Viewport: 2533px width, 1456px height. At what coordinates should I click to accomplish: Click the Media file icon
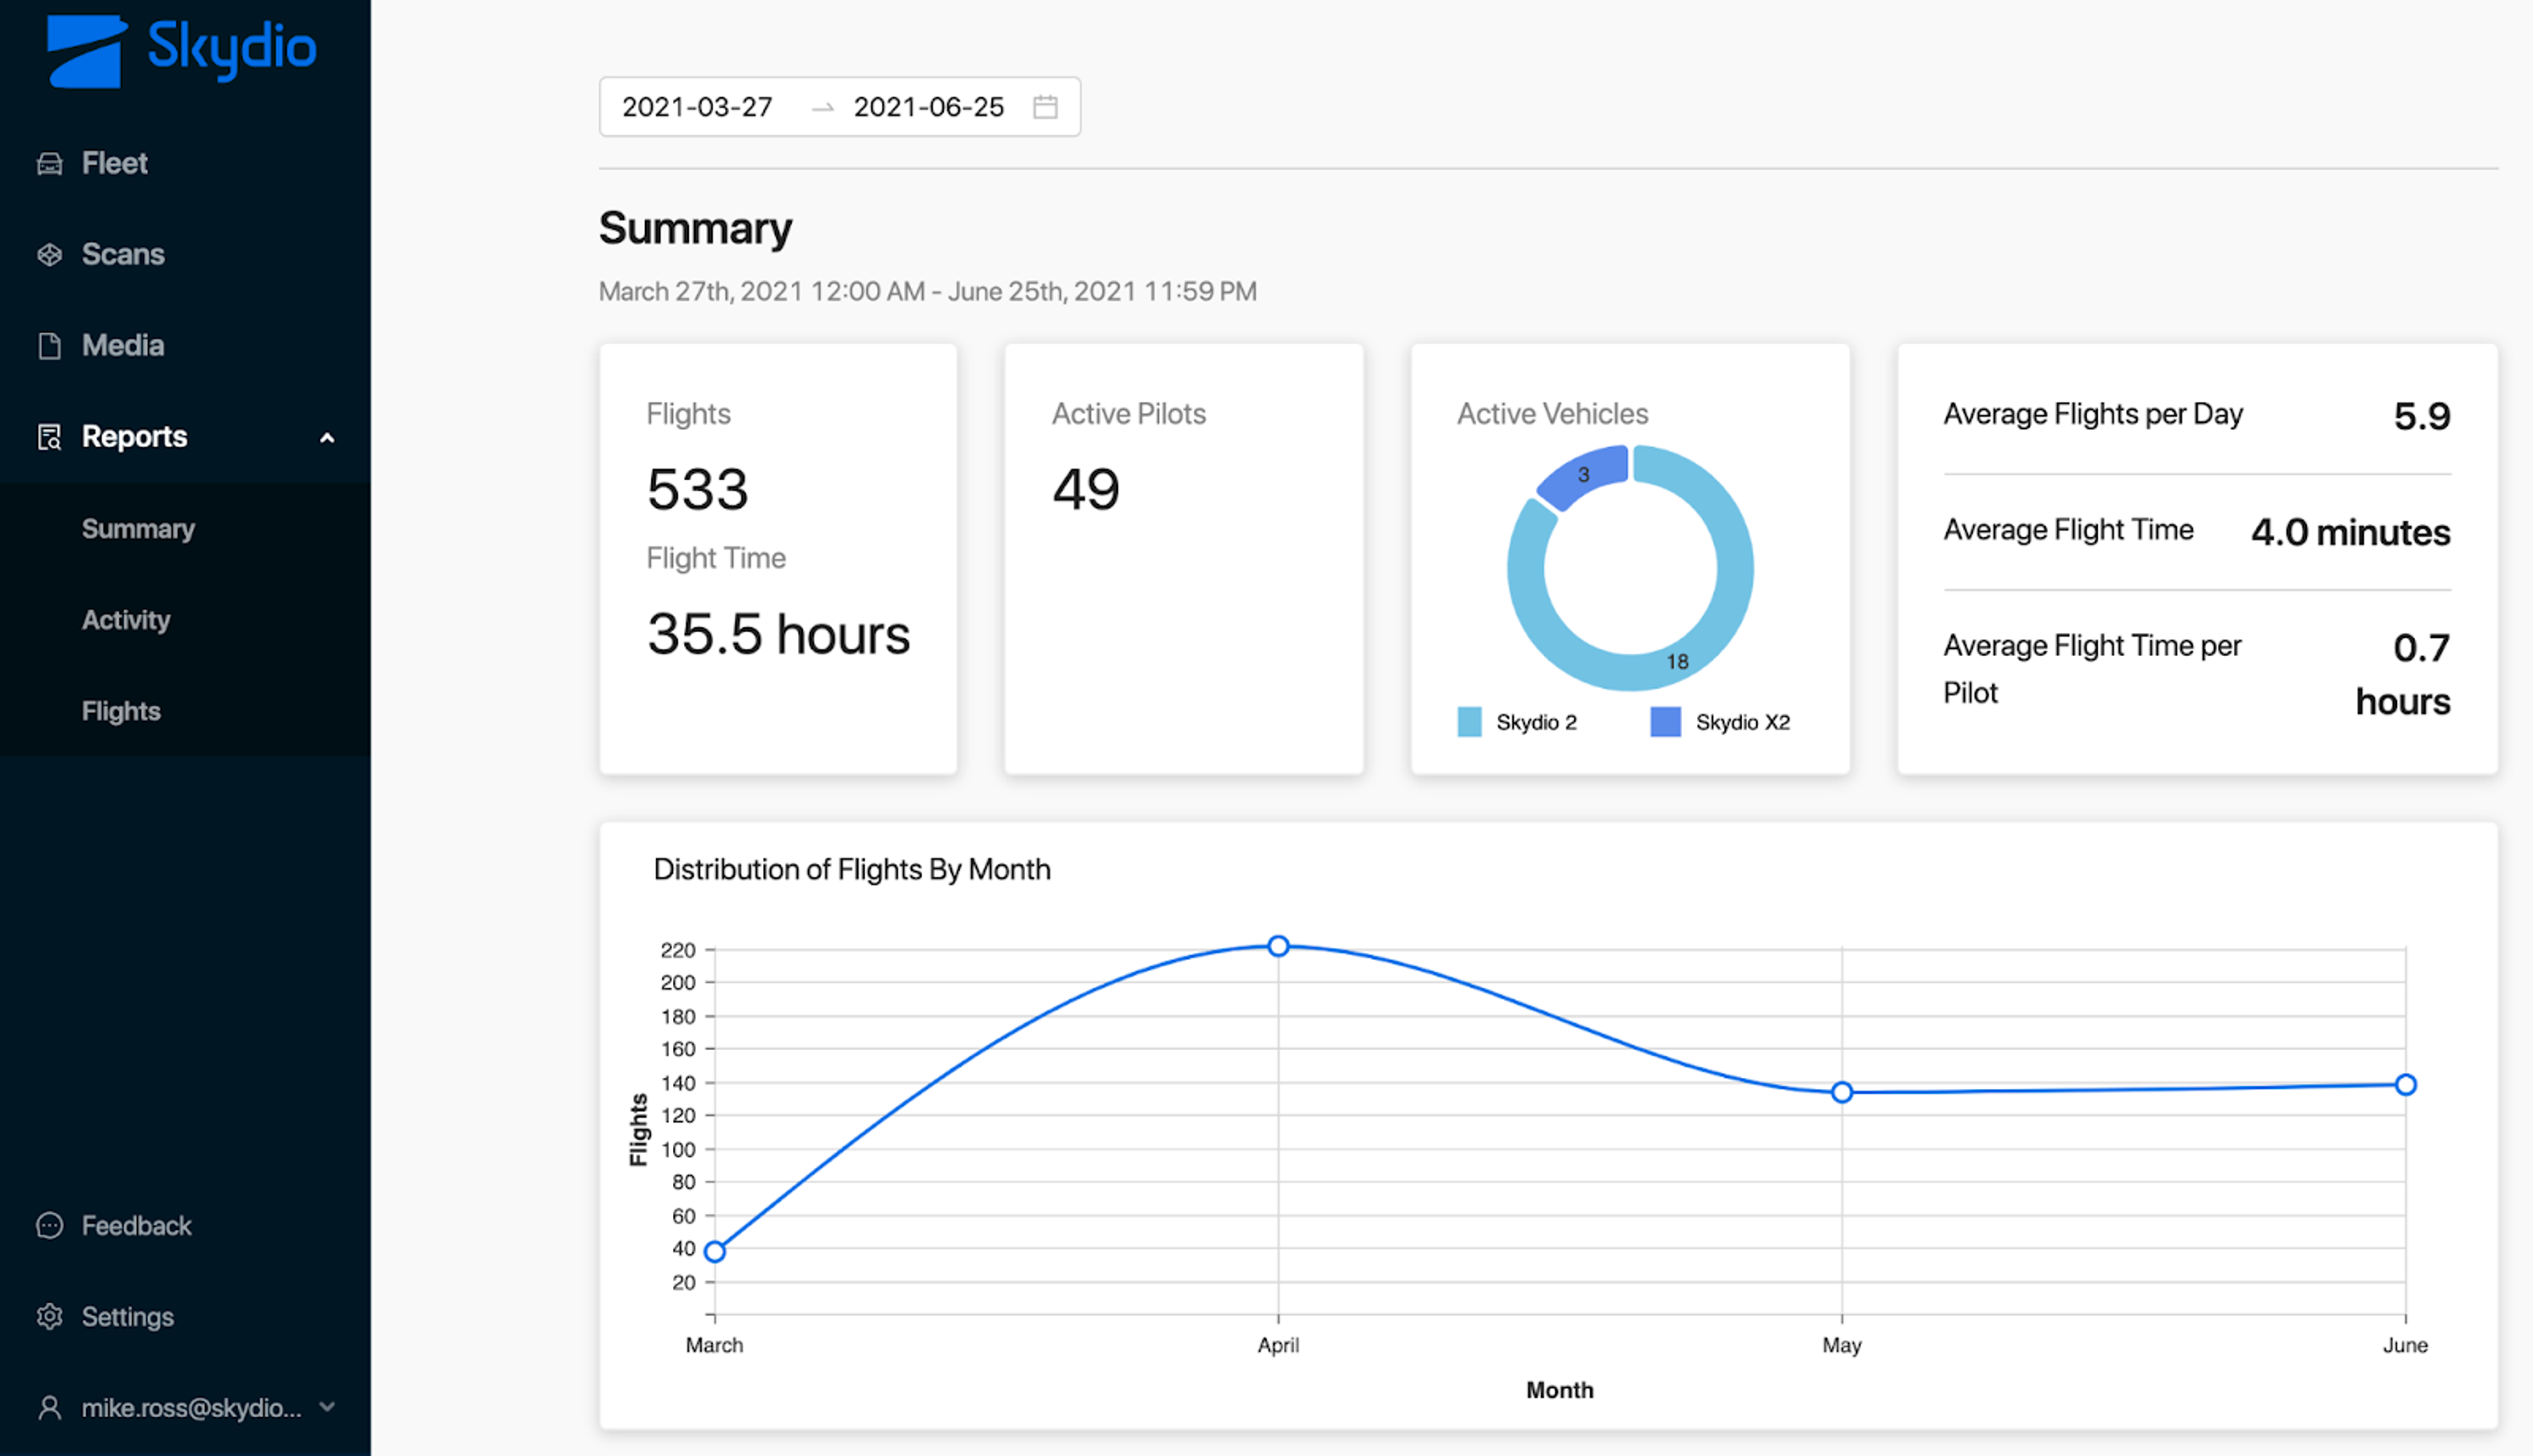tap(49, 346)
